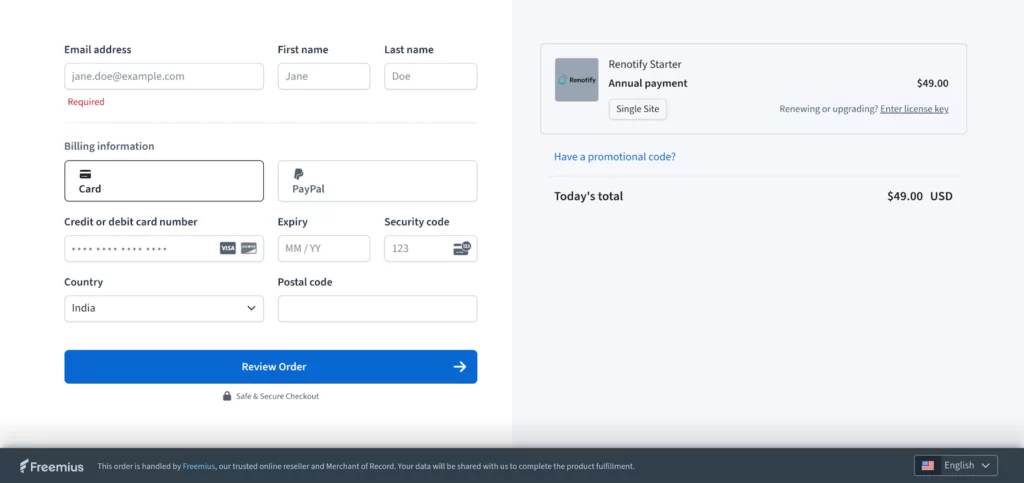
Task: Click Have a promotional code link
Action: 615,157
